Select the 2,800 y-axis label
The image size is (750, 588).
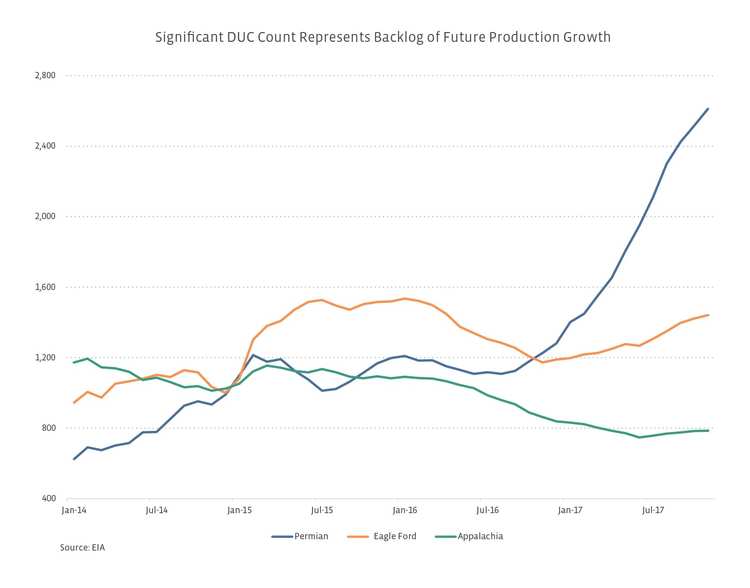(x=44, y=76)
